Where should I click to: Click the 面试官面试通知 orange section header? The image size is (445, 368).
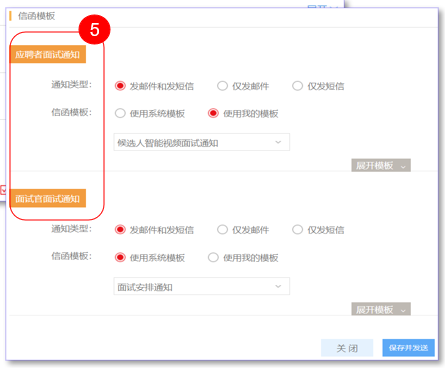tap(48, 198)
